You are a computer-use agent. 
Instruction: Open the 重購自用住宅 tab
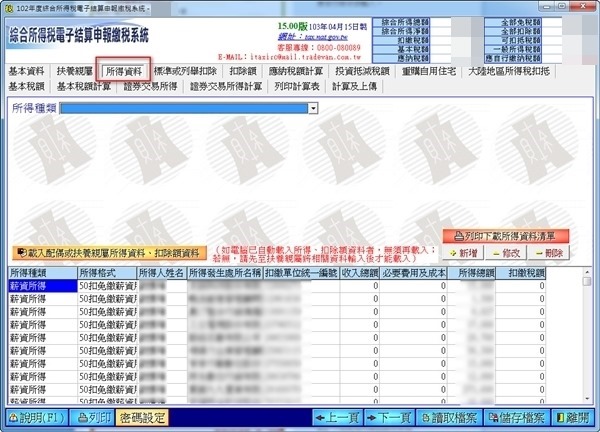(429, 71)
